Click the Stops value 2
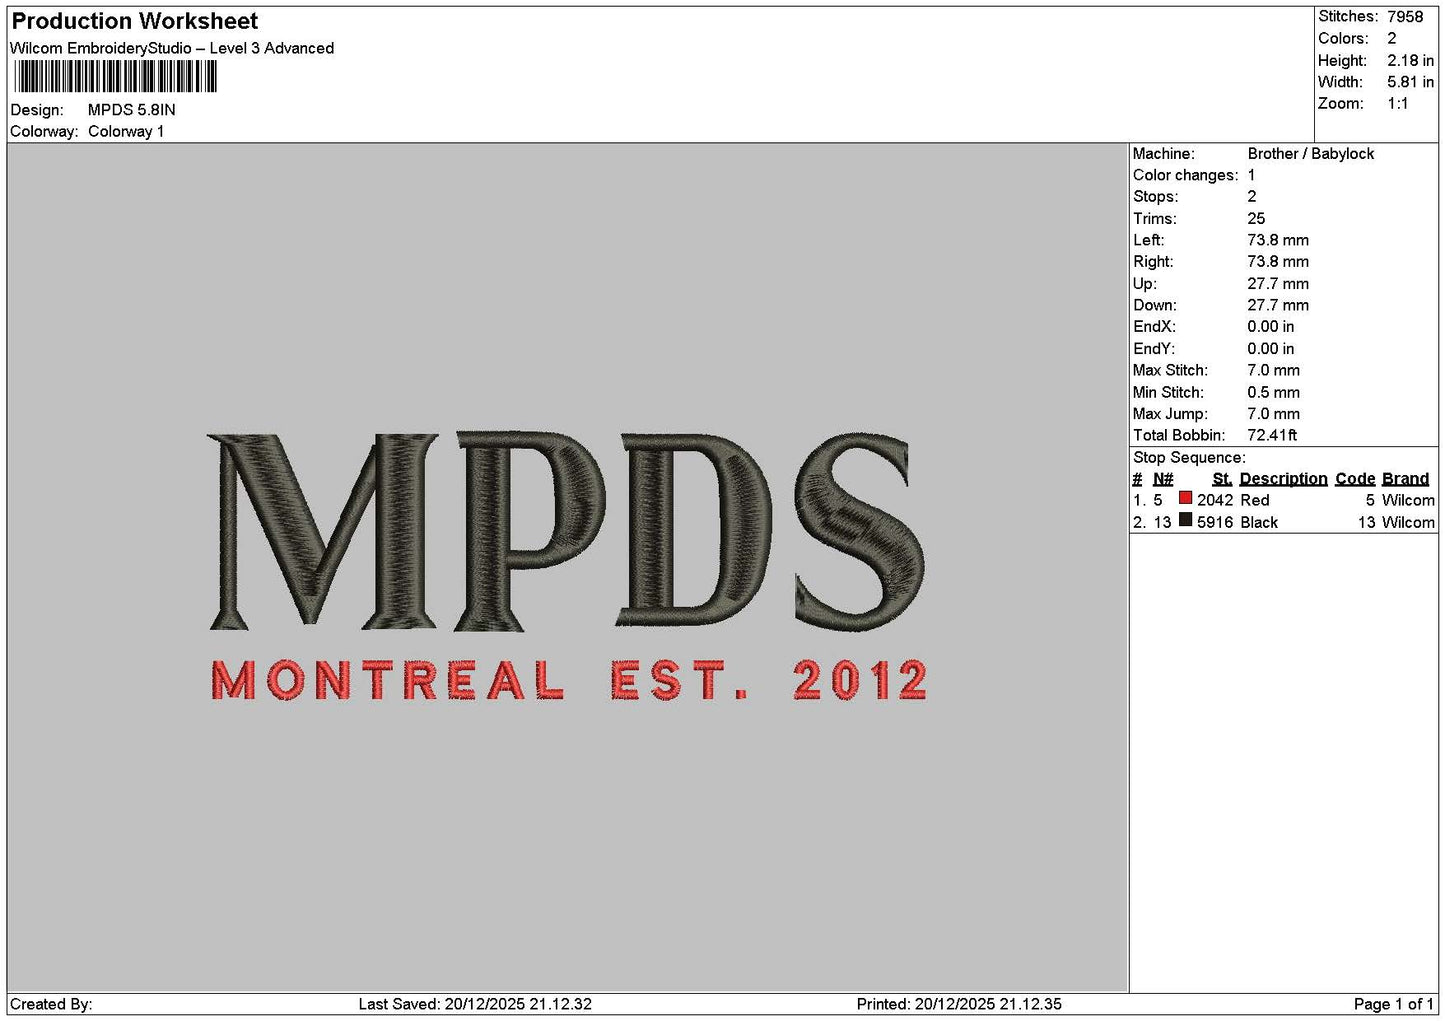This screenshot has width=1445, height=1021. (x=1251, y=197)
